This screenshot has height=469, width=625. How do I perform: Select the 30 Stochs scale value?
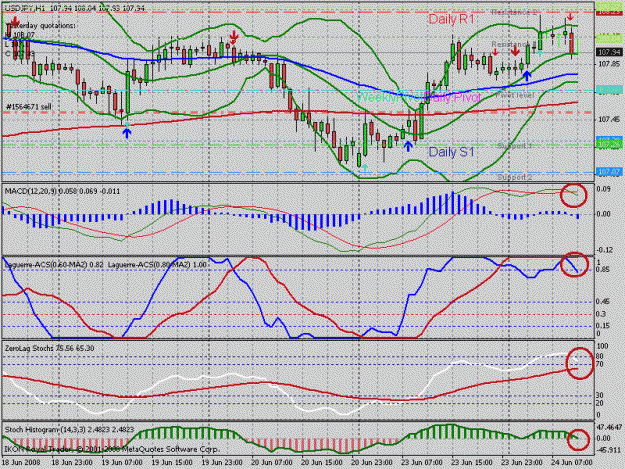click(599, 395)
